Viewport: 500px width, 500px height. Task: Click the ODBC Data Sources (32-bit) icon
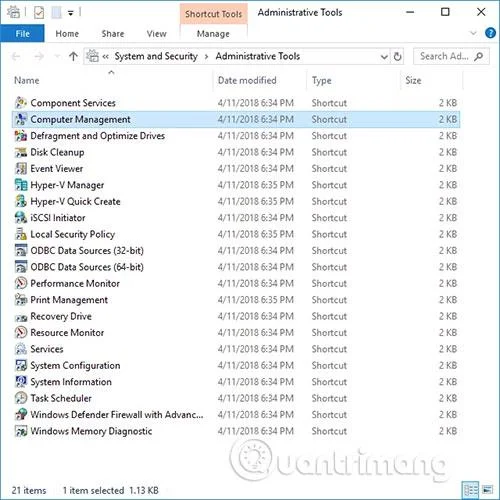[21, 250]
